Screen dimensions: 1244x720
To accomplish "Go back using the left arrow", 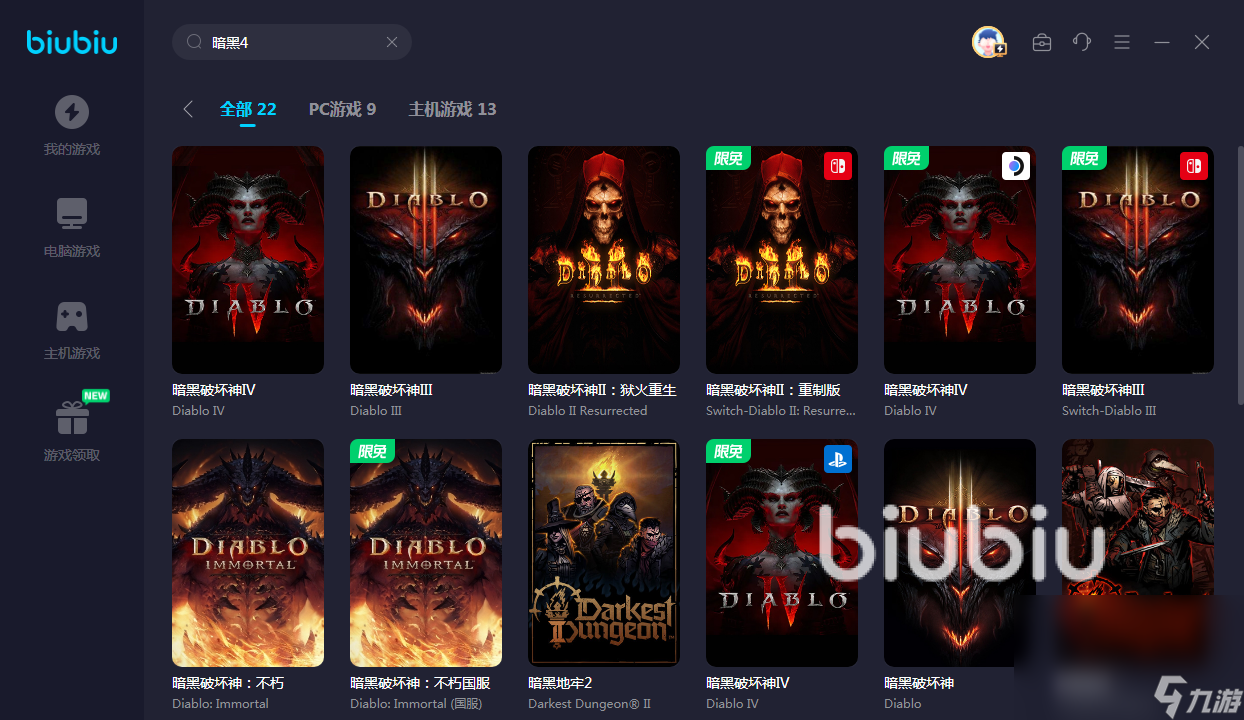I will click(x=188, y=109).
